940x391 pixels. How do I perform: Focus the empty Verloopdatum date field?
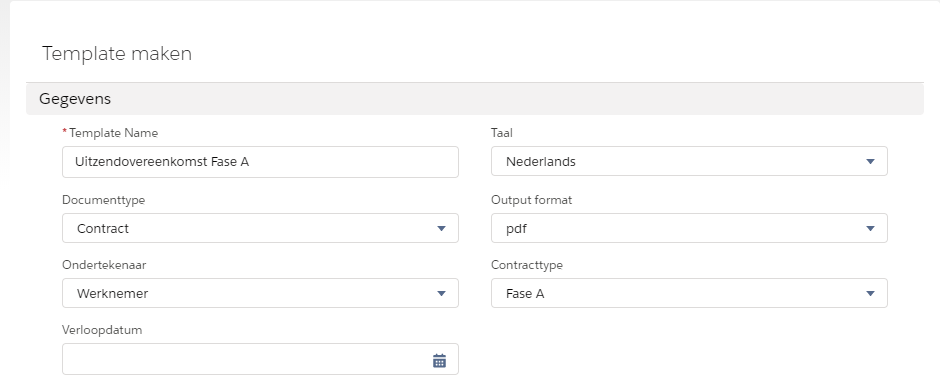click(260, 359)
